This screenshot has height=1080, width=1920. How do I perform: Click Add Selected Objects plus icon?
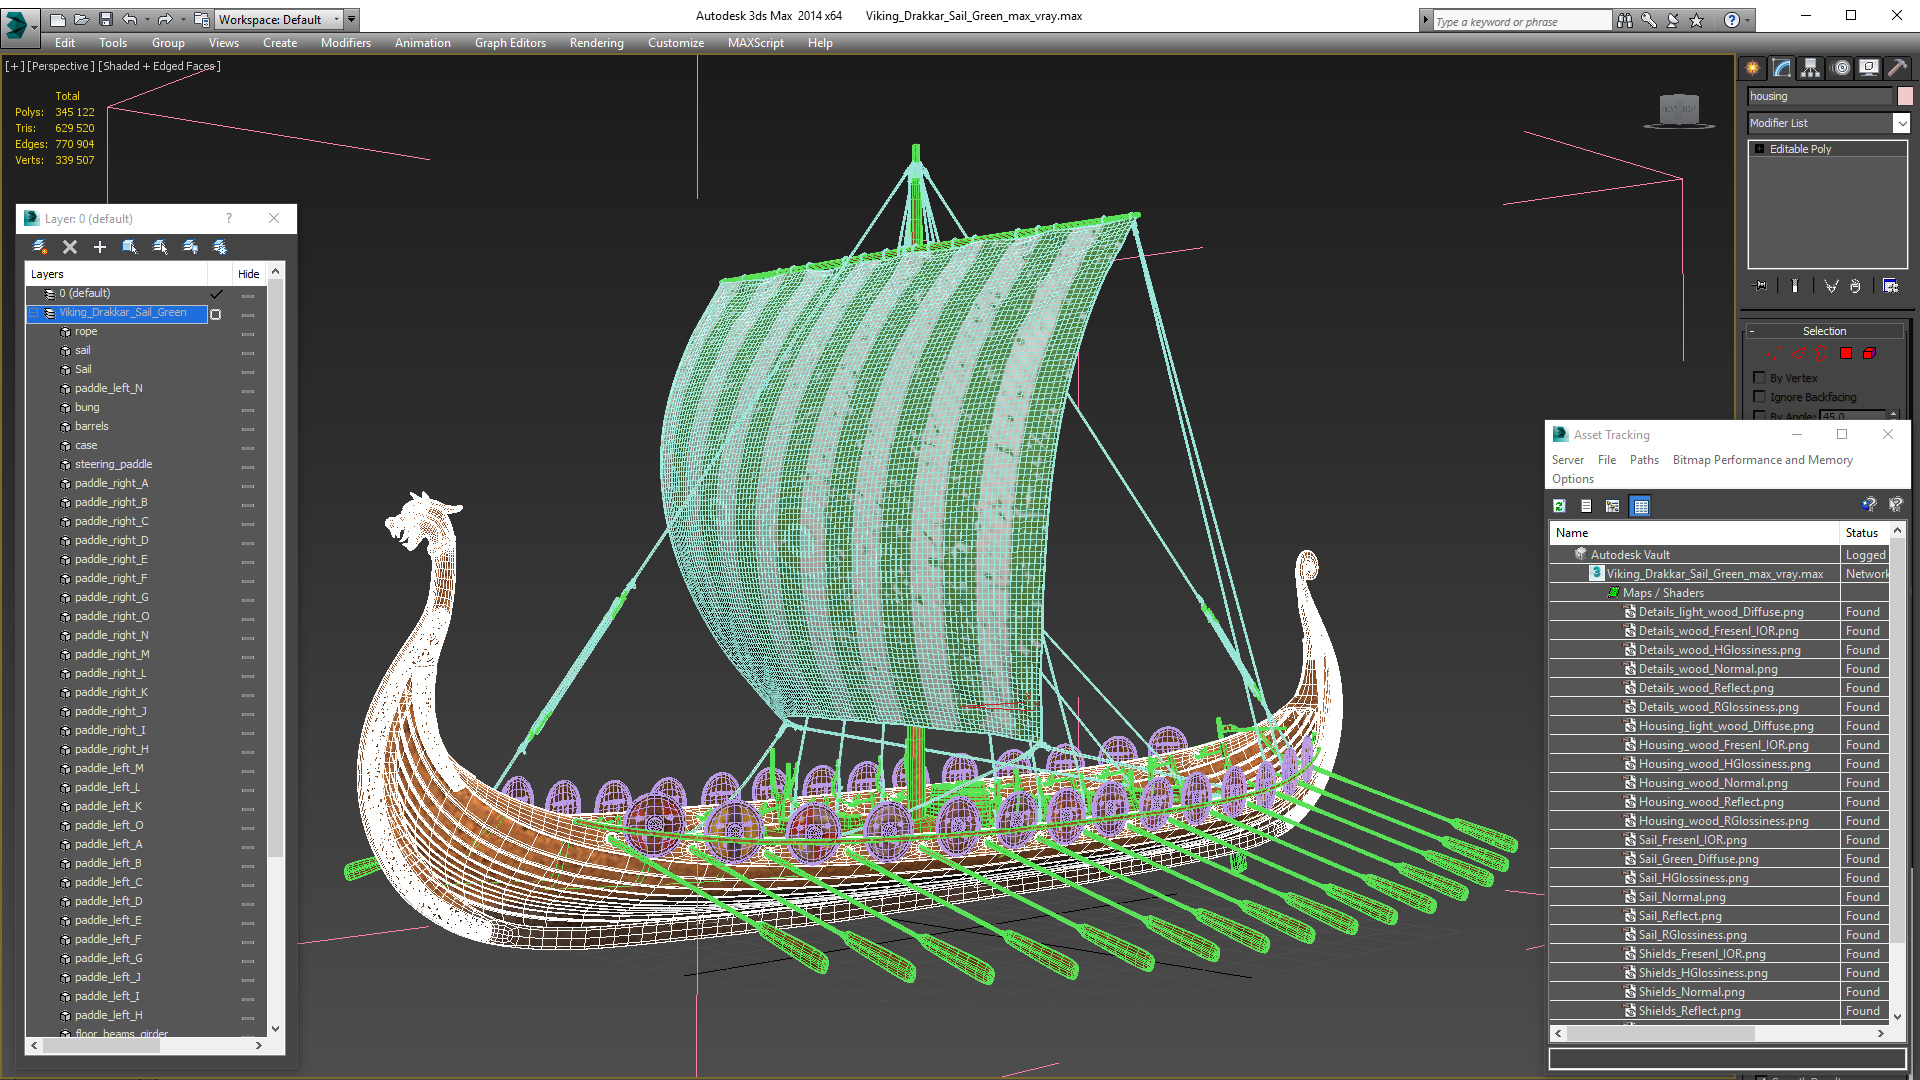[100, 247]
